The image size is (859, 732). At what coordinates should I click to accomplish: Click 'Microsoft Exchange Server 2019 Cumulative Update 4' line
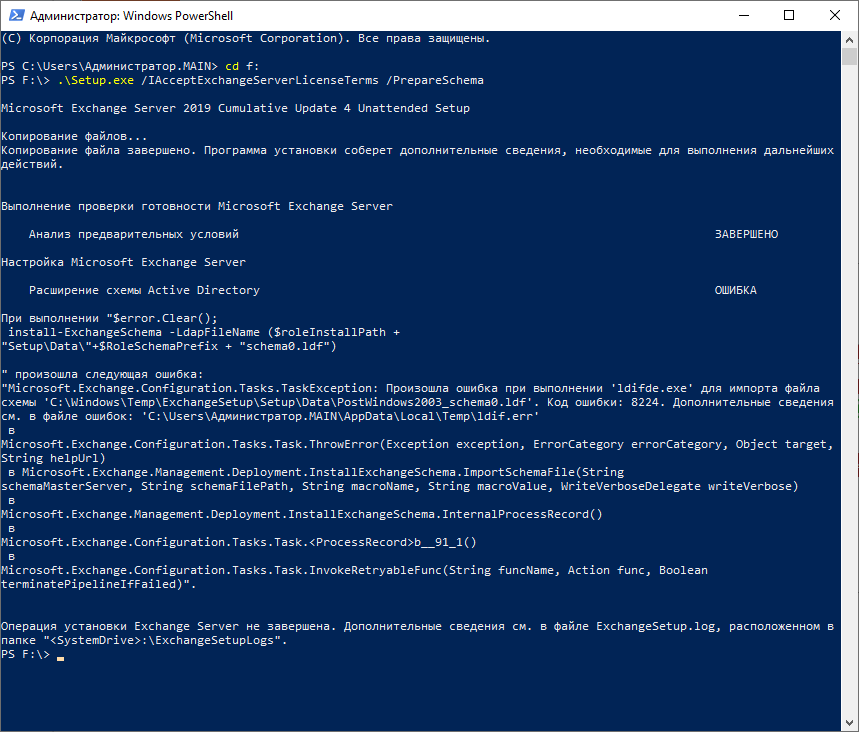point(236,108)
